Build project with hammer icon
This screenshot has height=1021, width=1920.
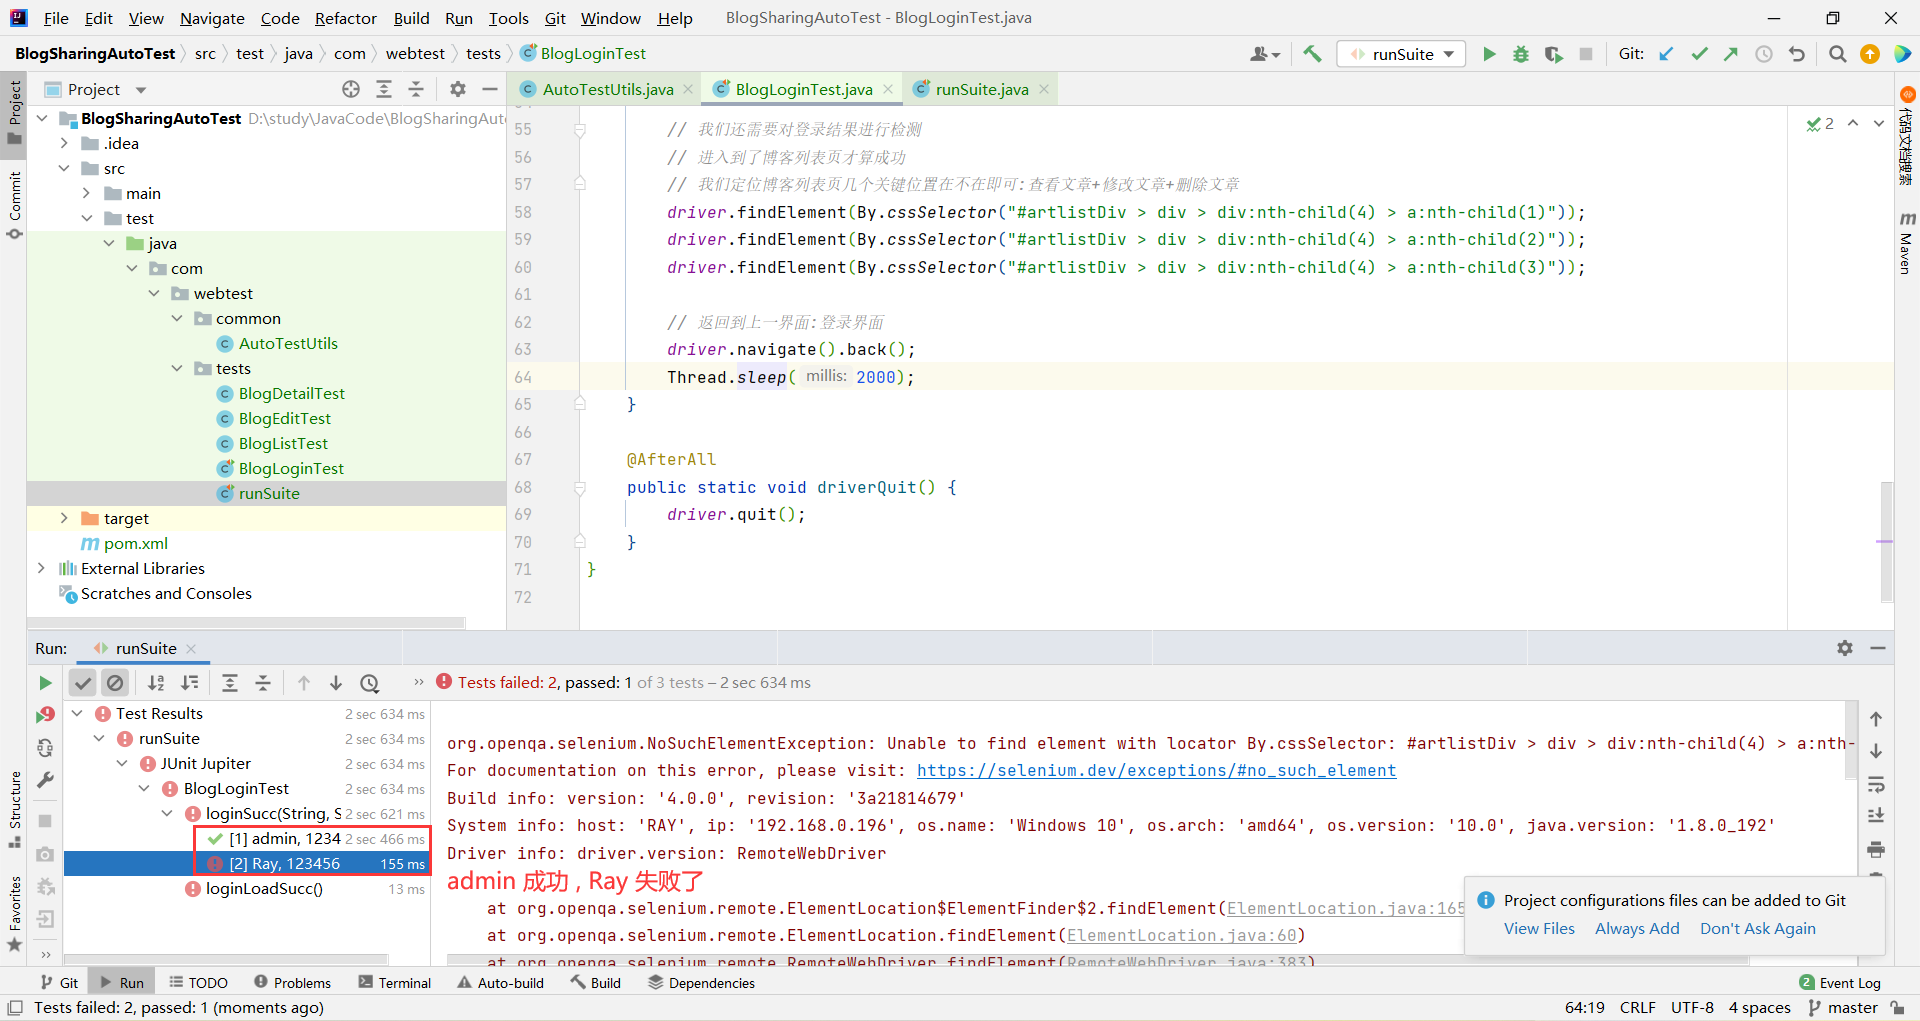(1312, 54)
